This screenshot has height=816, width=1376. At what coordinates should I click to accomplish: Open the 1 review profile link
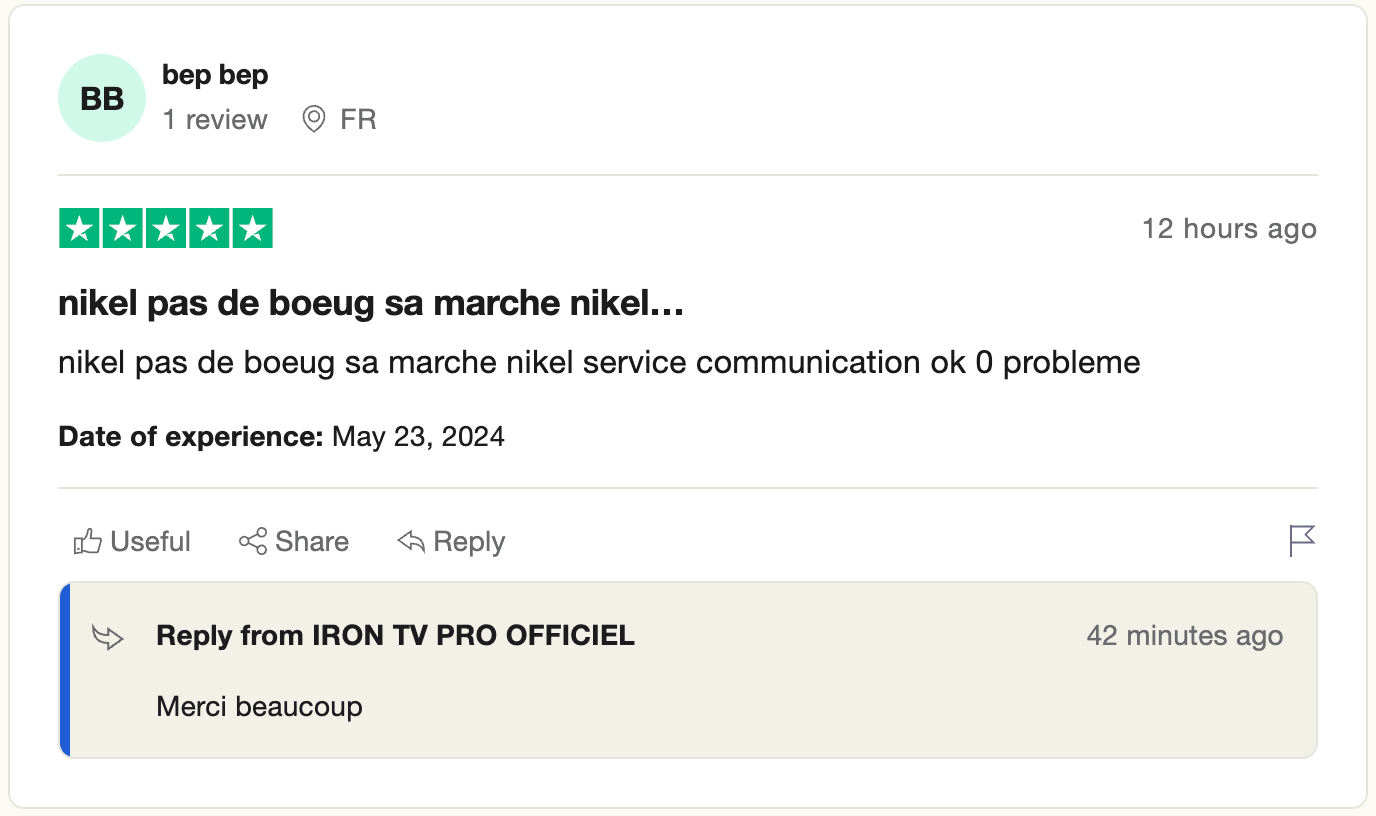(x=215, y=119)
